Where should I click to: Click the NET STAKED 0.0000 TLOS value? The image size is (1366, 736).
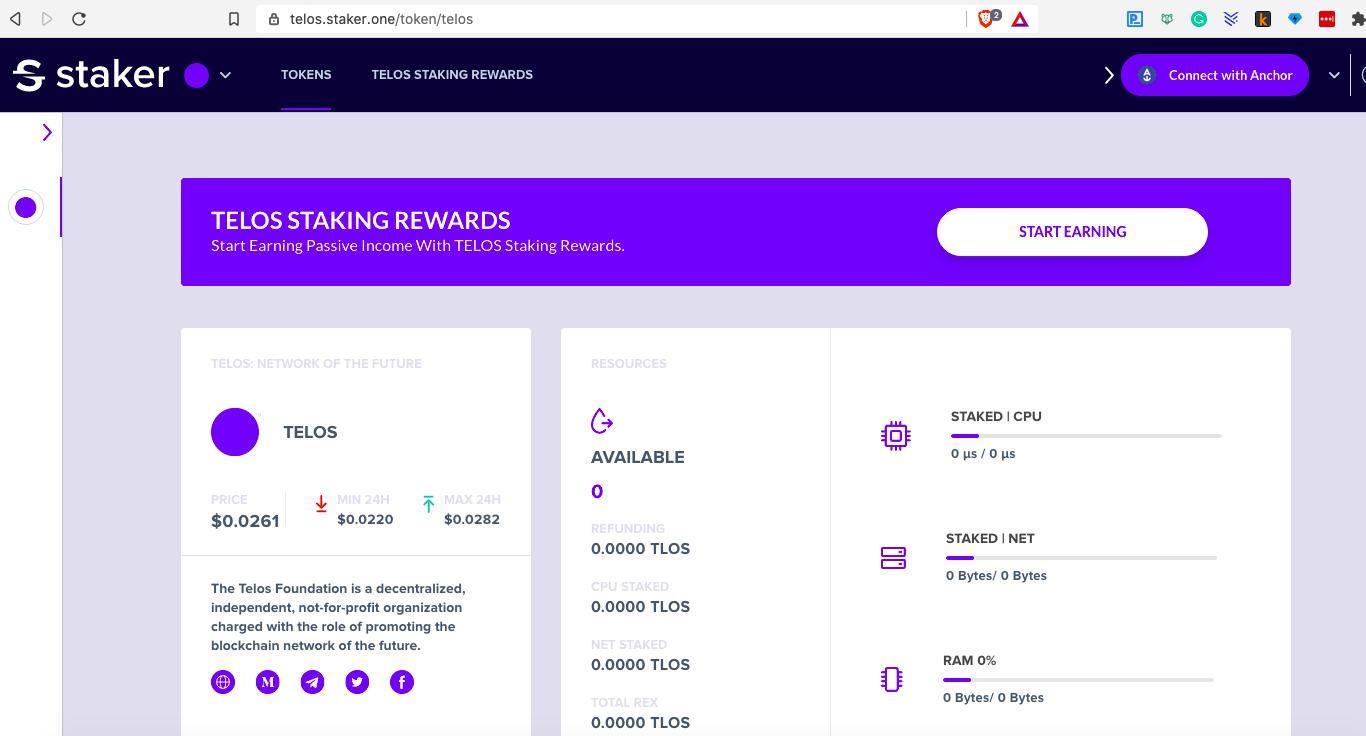[640, 664]
